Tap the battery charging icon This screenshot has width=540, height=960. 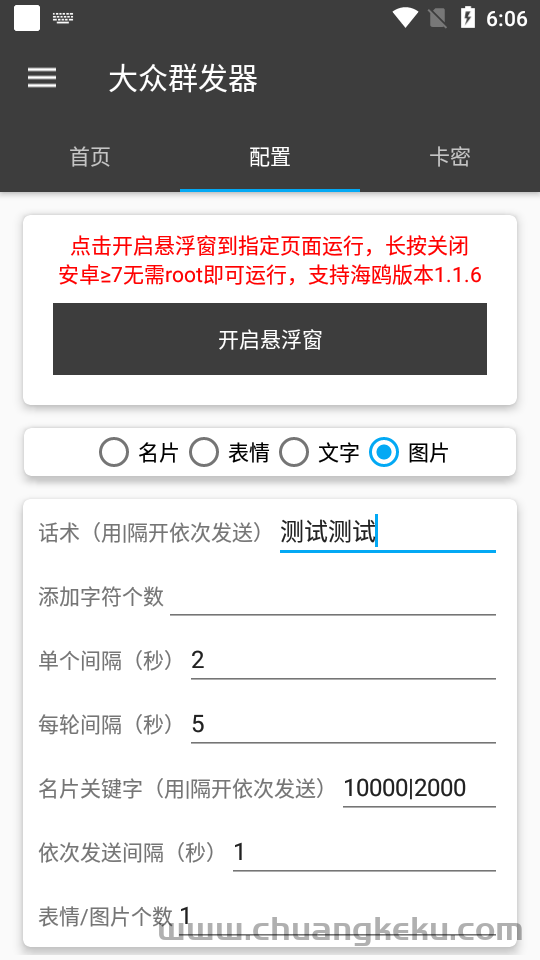point(468,18)
